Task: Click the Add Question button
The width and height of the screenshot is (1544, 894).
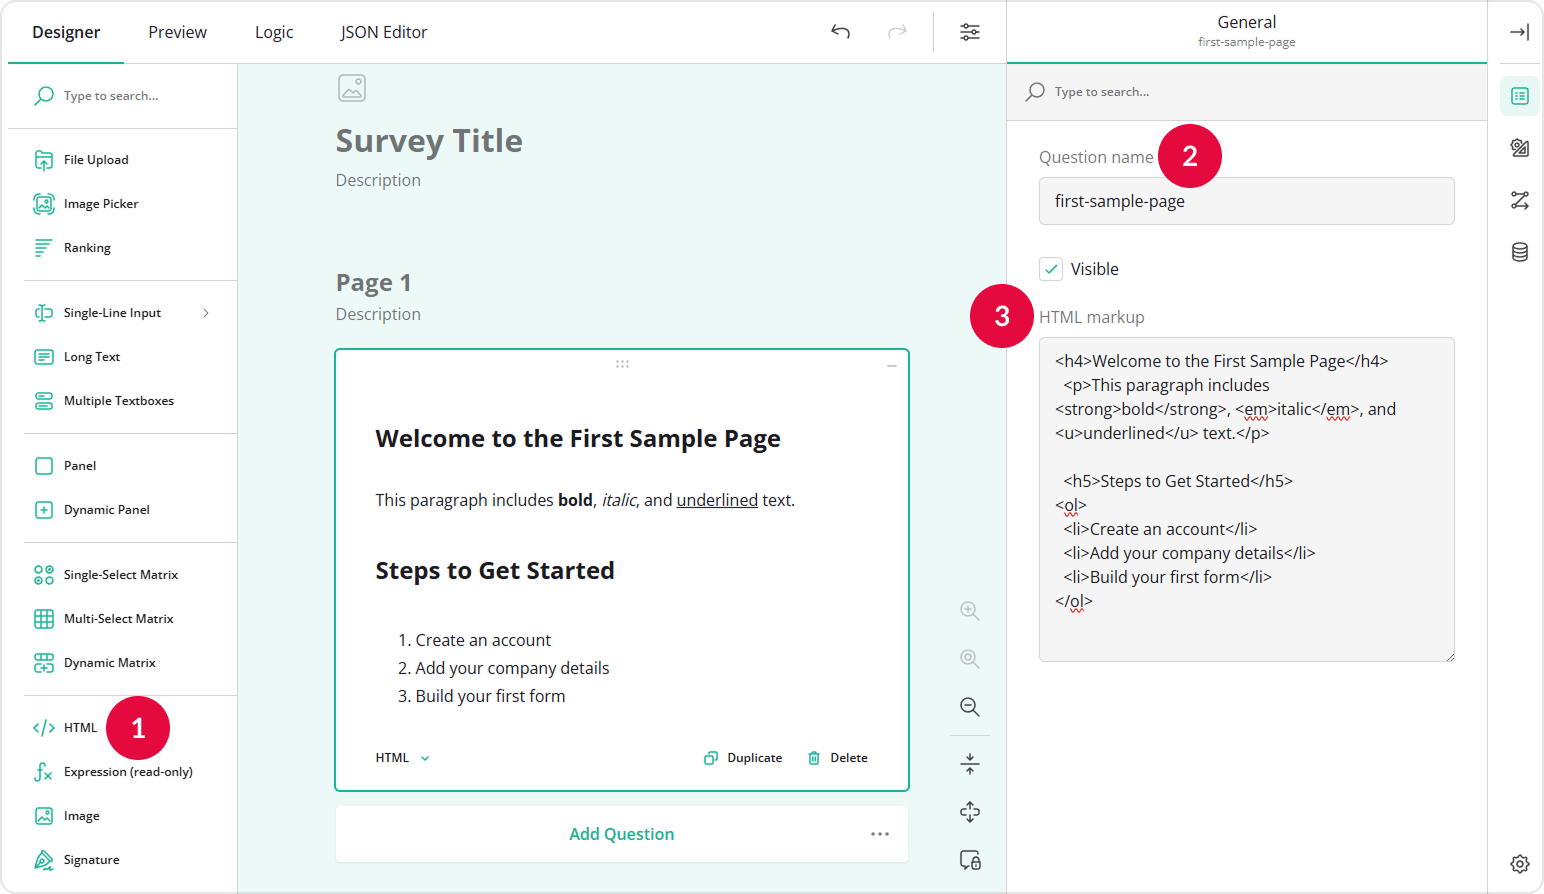Action: 621,833
